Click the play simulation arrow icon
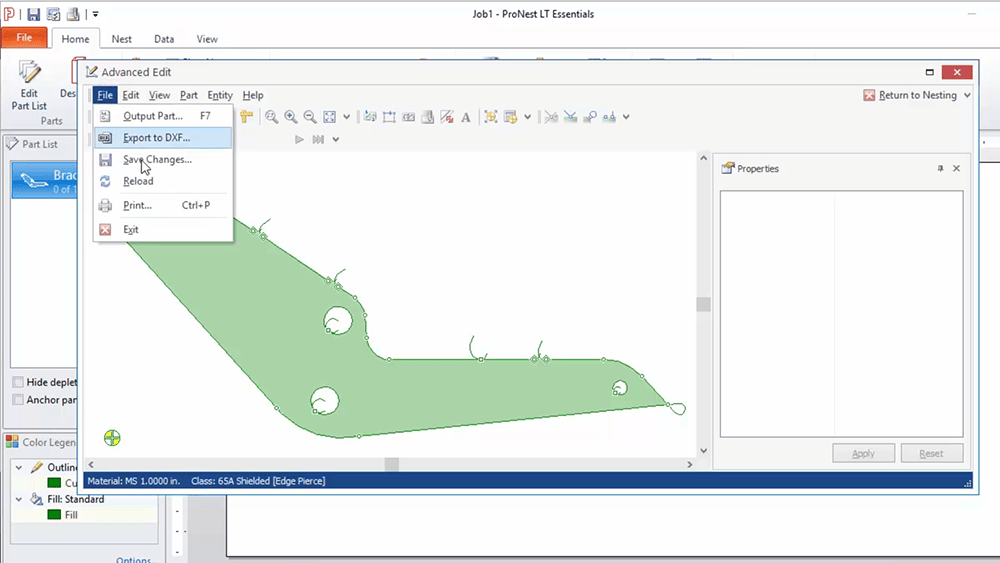The image size is (1000, 563). (x=299, y=139)
